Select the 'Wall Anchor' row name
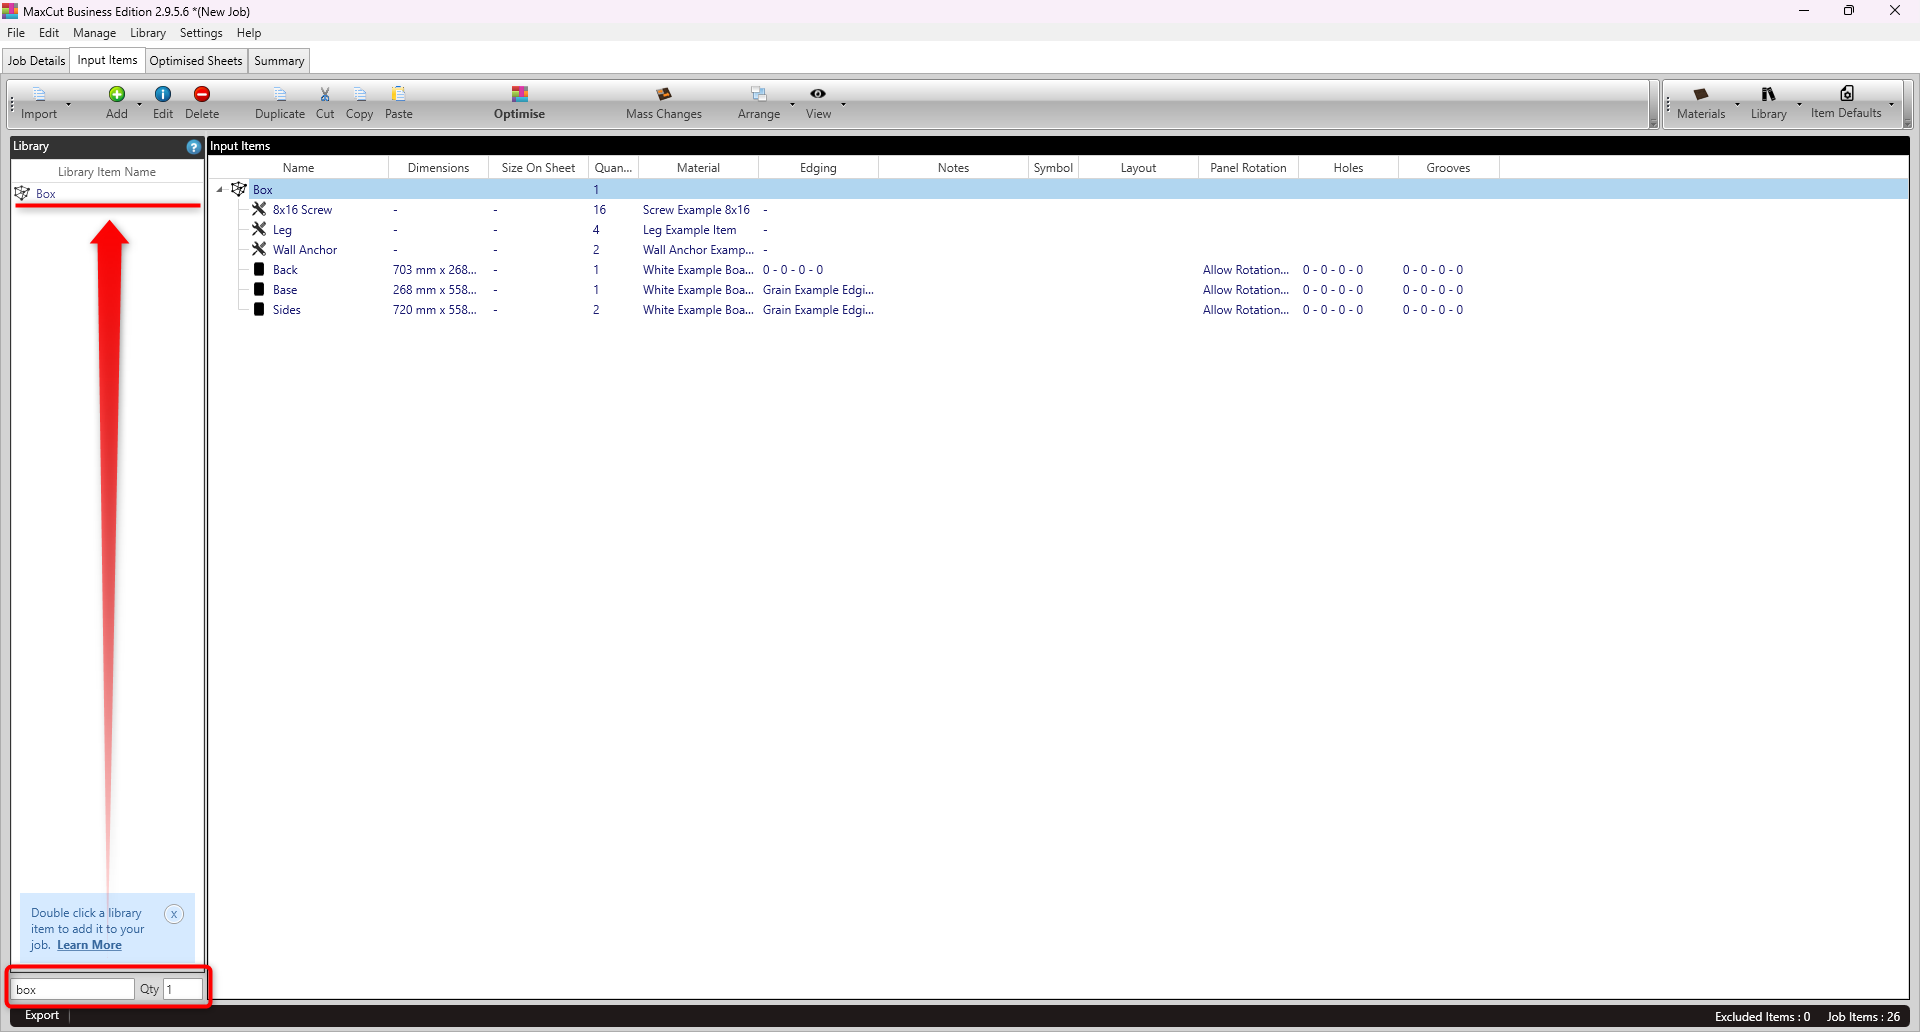The image size is (1920, 1032). [305, 250]
